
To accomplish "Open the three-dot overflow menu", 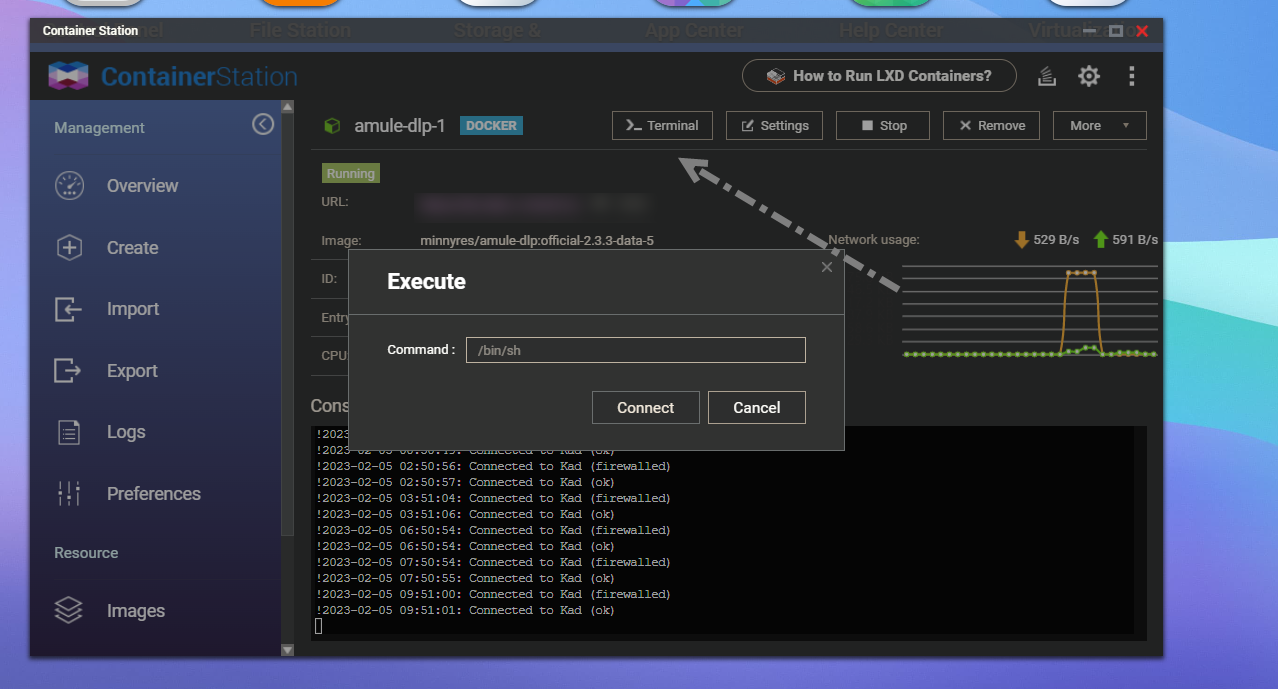I will pos(1131,76).
